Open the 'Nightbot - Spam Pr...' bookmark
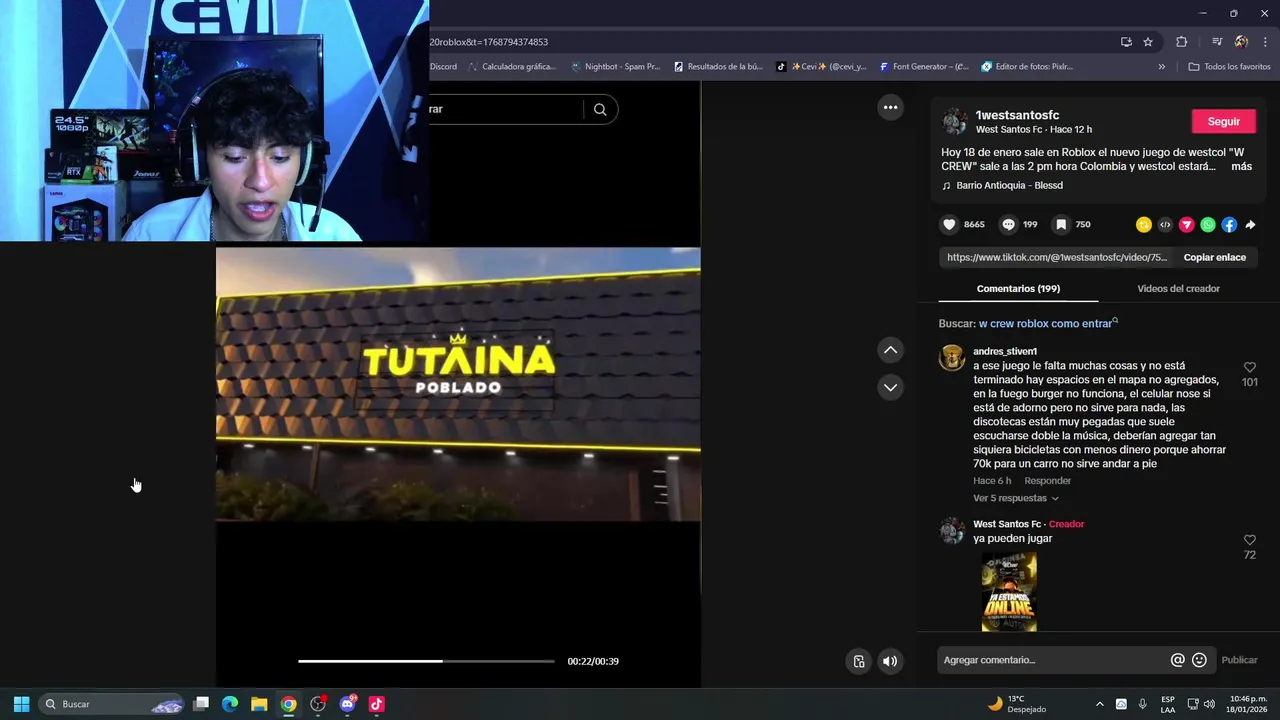Image resolution: width=1280 pixels, height=720 pixels. tap(615, 67)
